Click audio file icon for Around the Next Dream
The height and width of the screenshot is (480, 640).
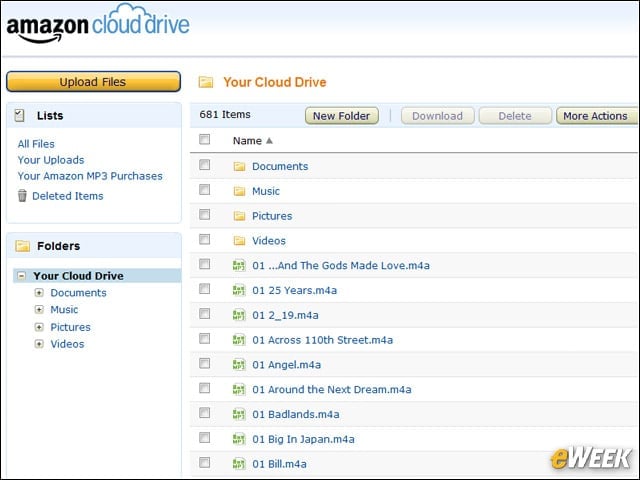coord(239,390)
